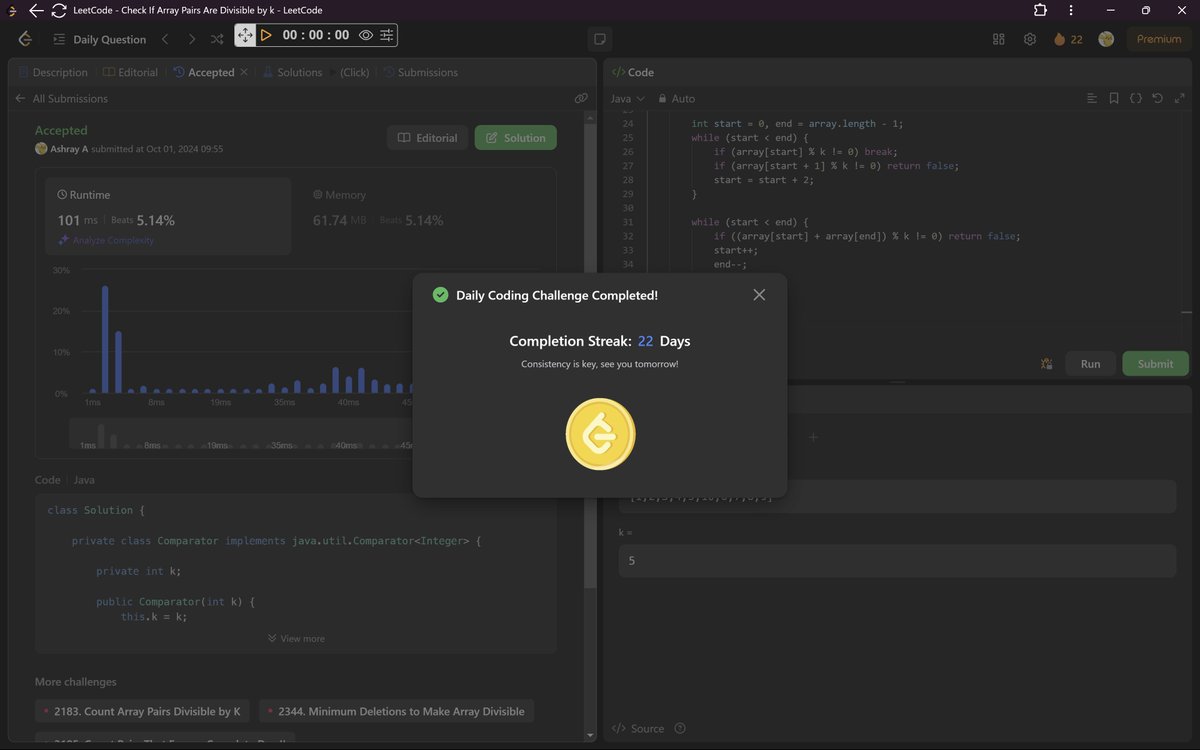
Task: Click the Accepted status heading
Action: click(x=61, y=130)
